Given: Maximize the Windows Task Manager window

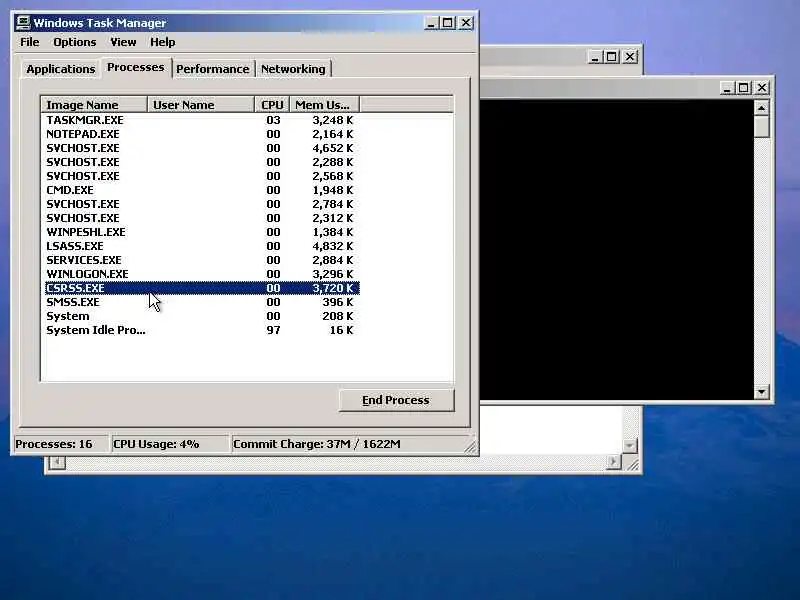Looking at the screenshot, I should coord(447,23).
